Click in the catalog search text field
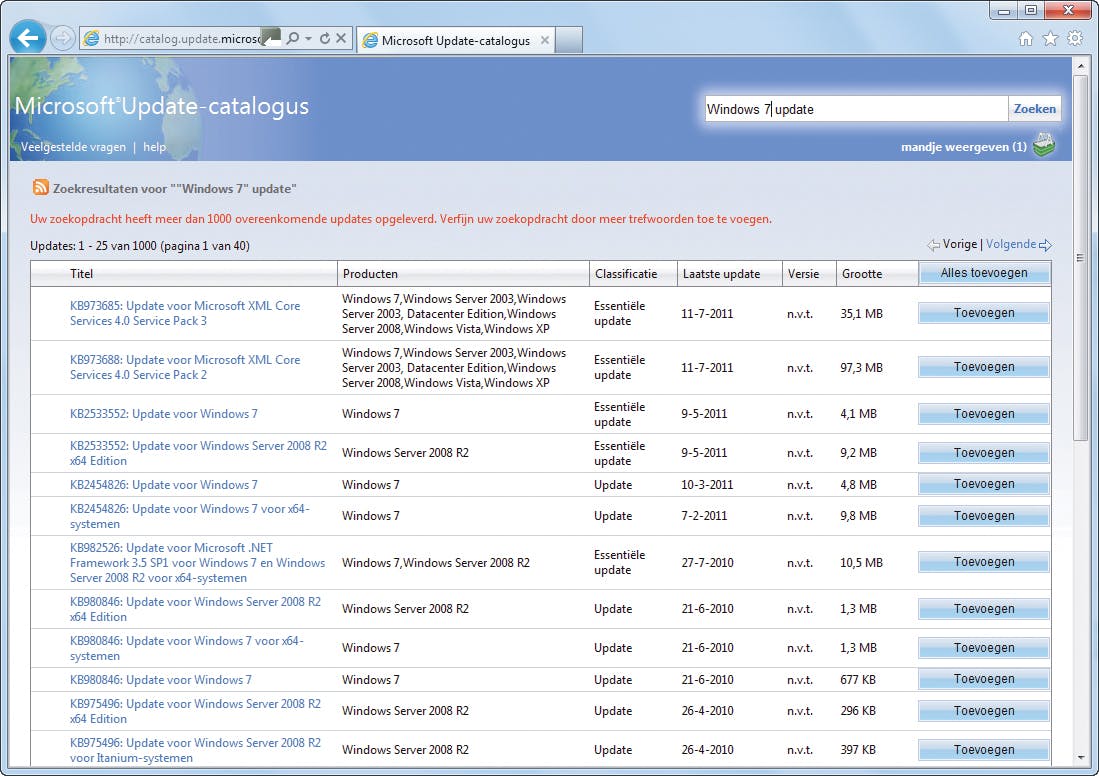The height and width of the screenshot is (776, 1099). (x=855, y=109)
